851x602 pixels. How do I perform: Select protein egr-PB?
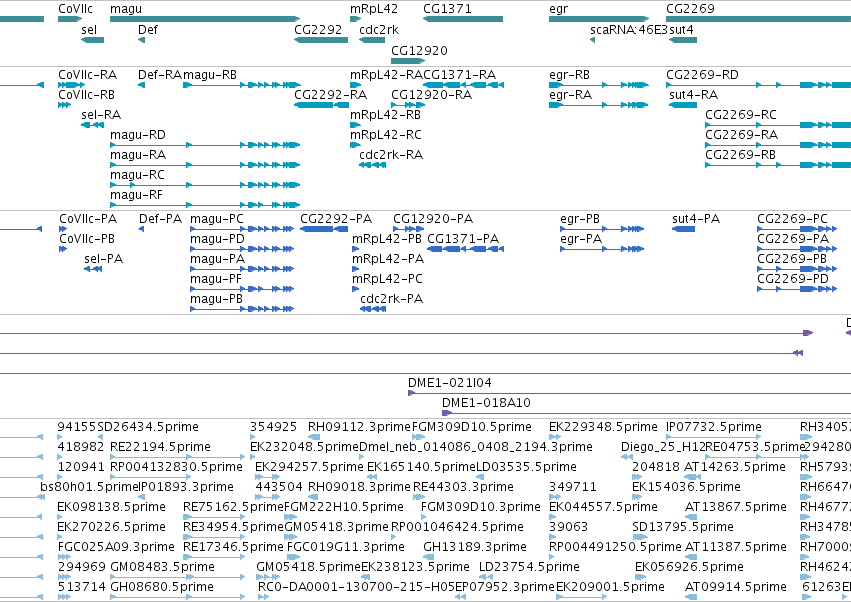580,219
